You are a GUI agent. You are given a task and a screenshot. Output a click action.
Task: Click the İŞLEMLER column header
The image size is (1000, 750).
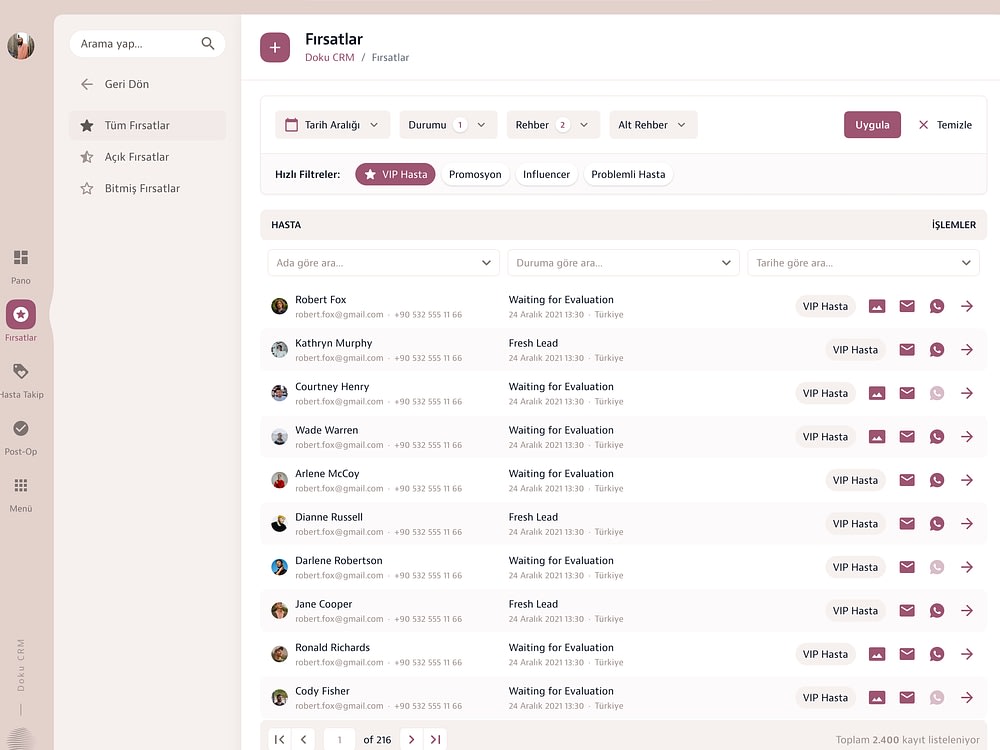[953, 224]
